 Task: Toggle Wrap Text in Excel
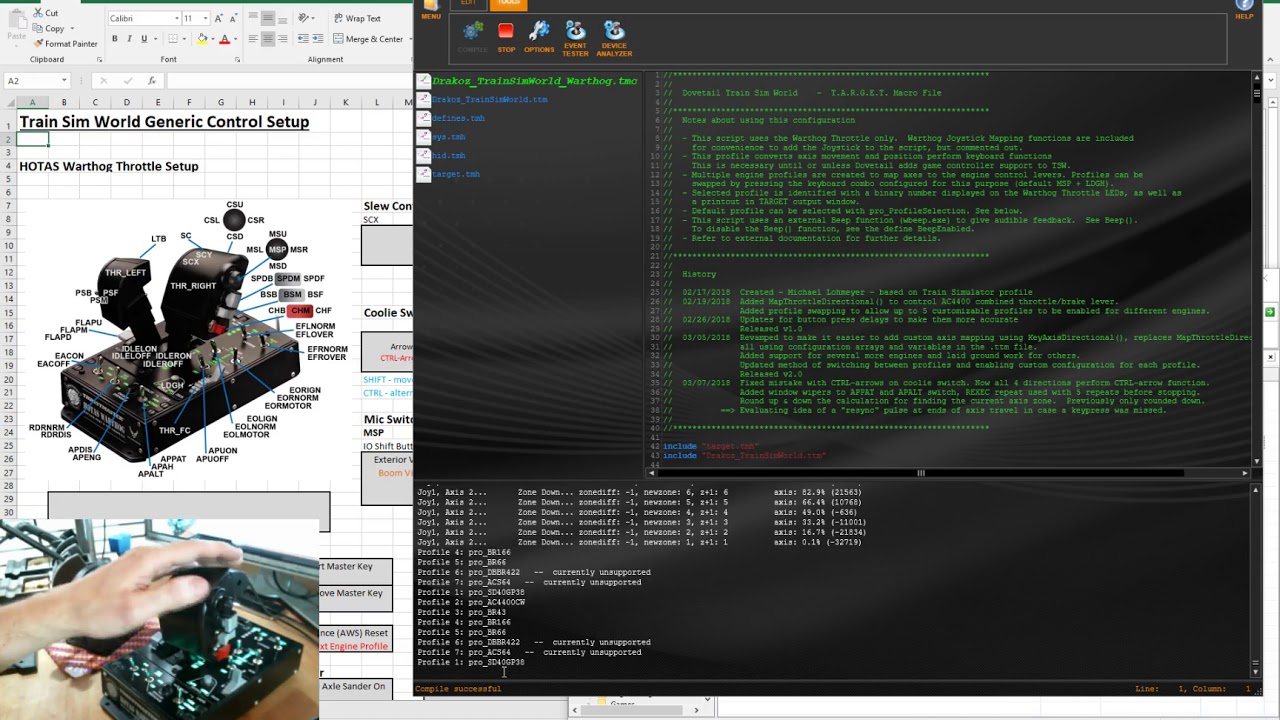[x=358, y=18]
